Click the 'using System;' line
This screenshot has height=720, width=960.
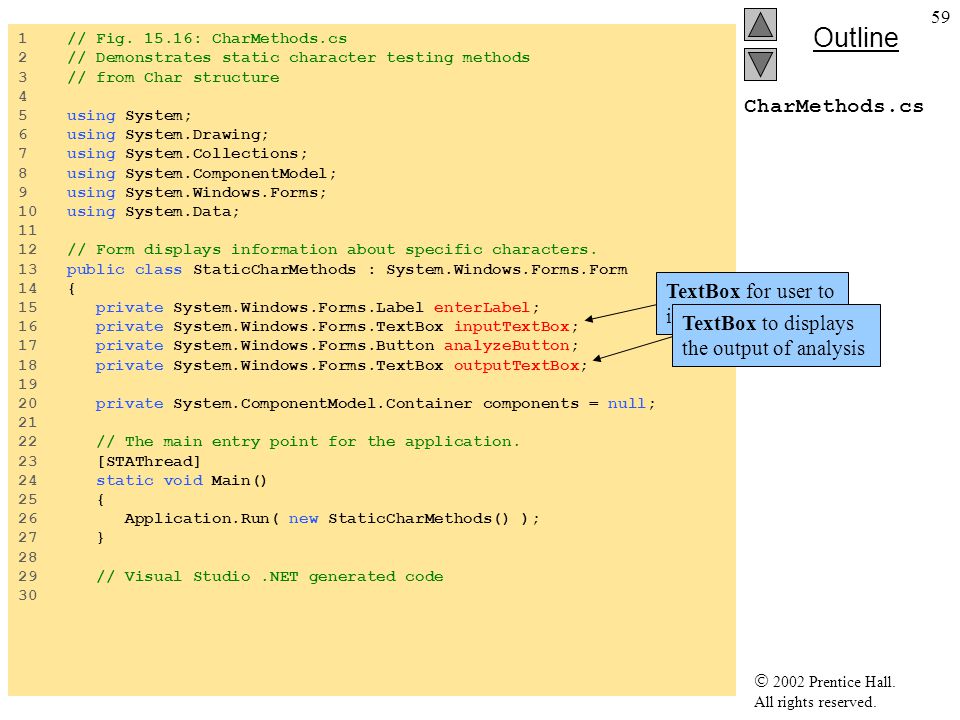(129, 115)
